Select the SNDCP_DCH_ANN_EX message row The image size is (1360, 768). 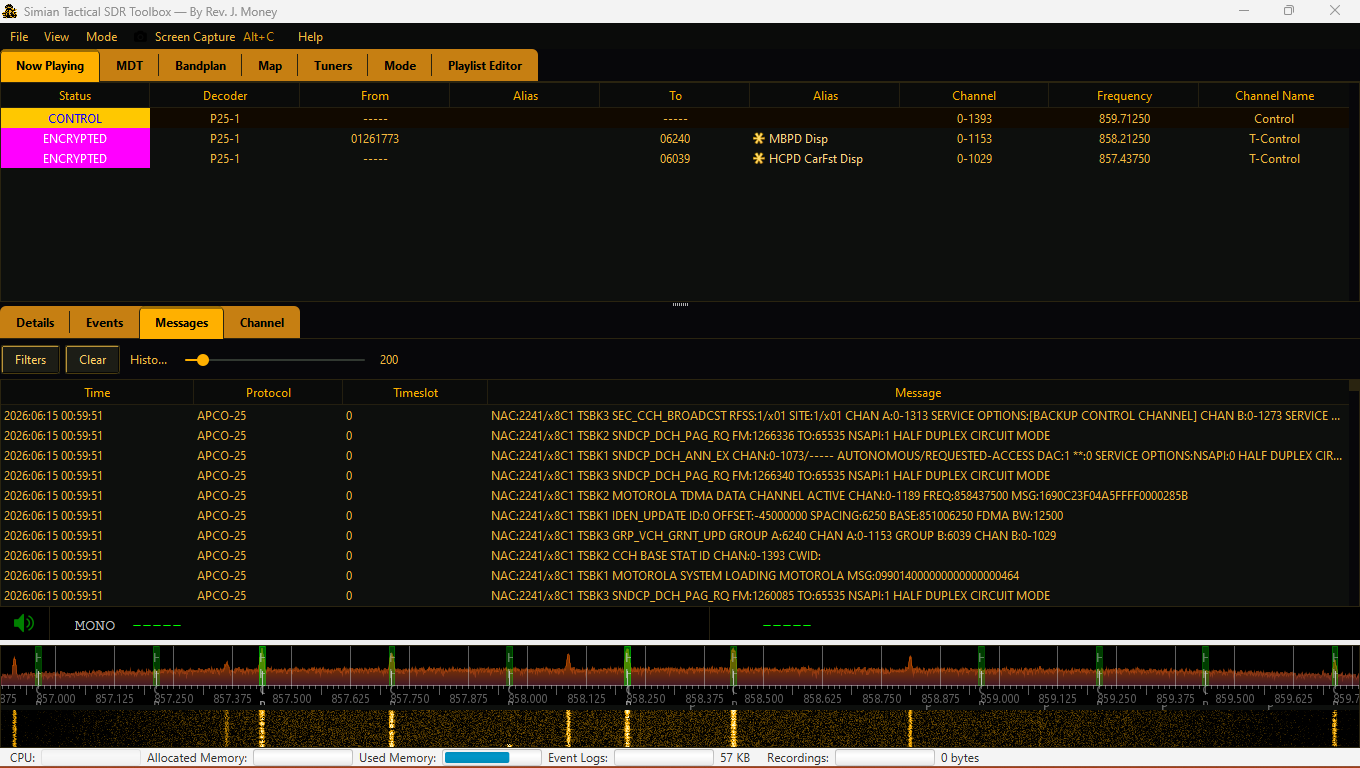click(x=674, y=456)
